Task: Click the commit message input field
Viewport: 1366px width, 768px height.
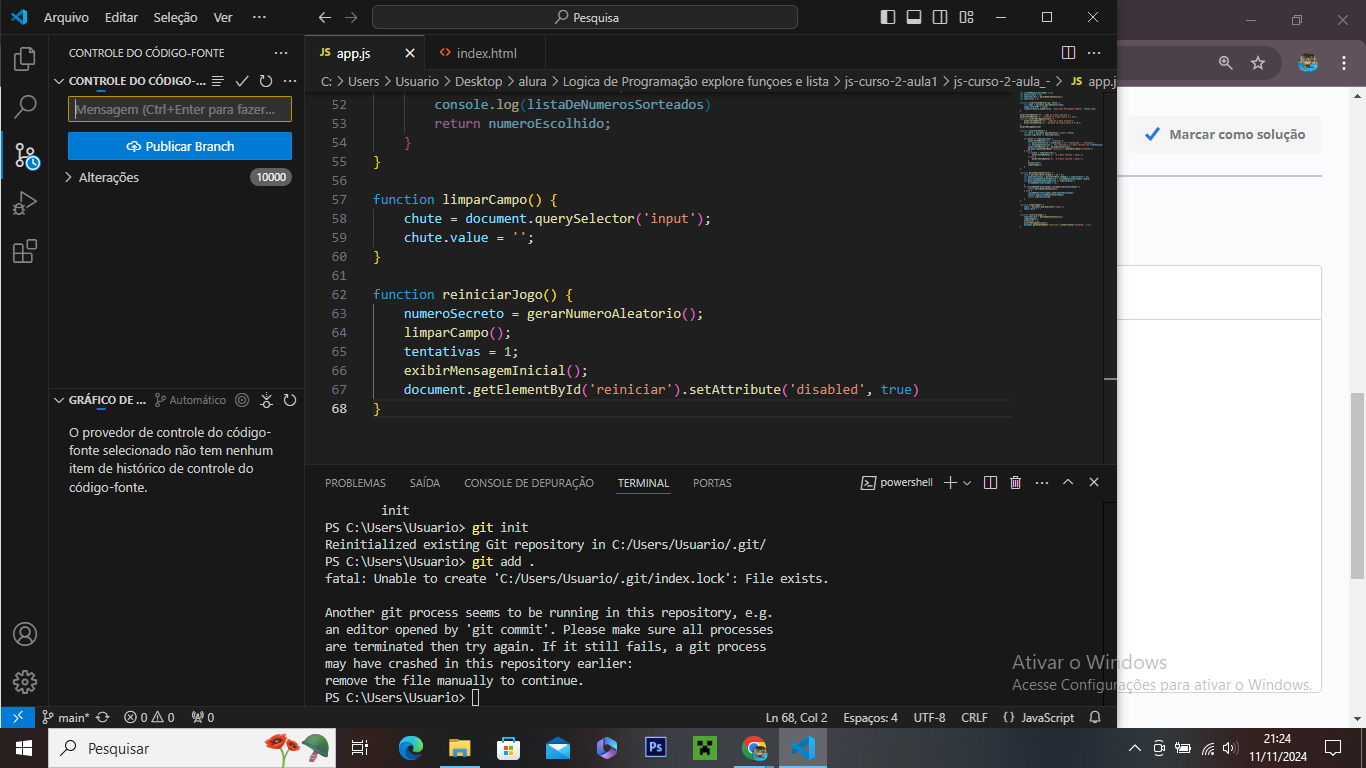Action: 180,109
